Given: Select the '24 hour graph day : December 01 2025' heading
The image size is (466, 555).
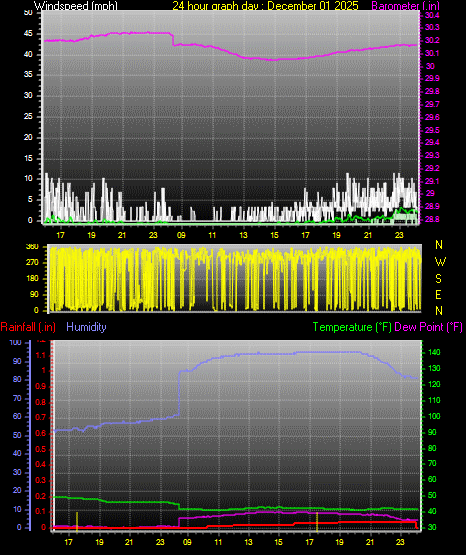Looking at the screenshot, I should pyautogui.click(x=265, y=6).
